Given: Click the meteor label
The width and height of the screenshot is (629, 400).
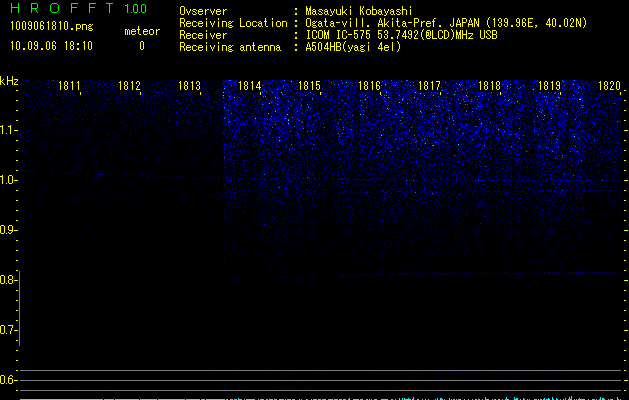Looking at the screenshot, I should click(142, 31).
